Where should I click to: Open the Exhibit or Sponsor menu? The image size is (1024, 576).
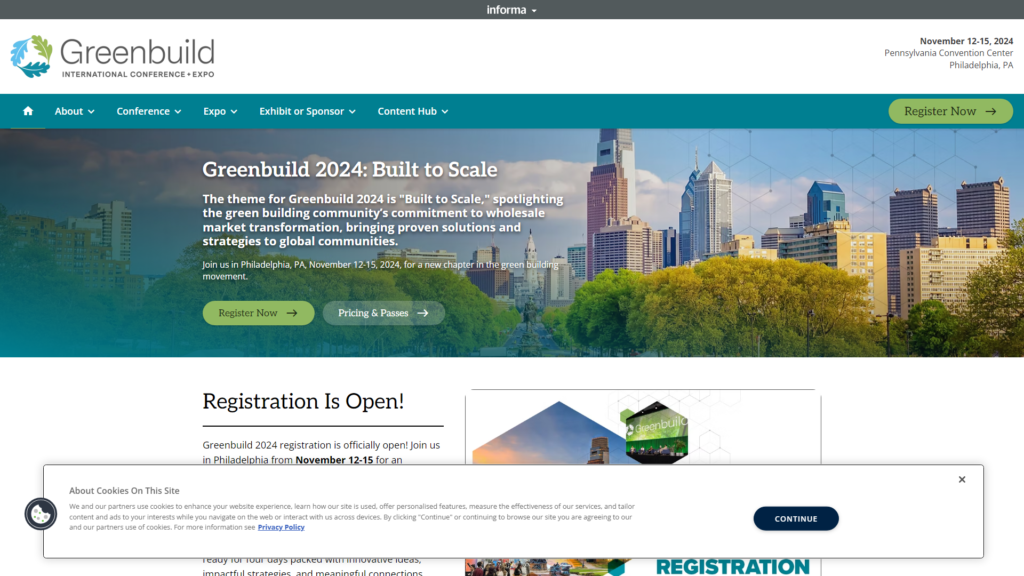pos(308,111)
